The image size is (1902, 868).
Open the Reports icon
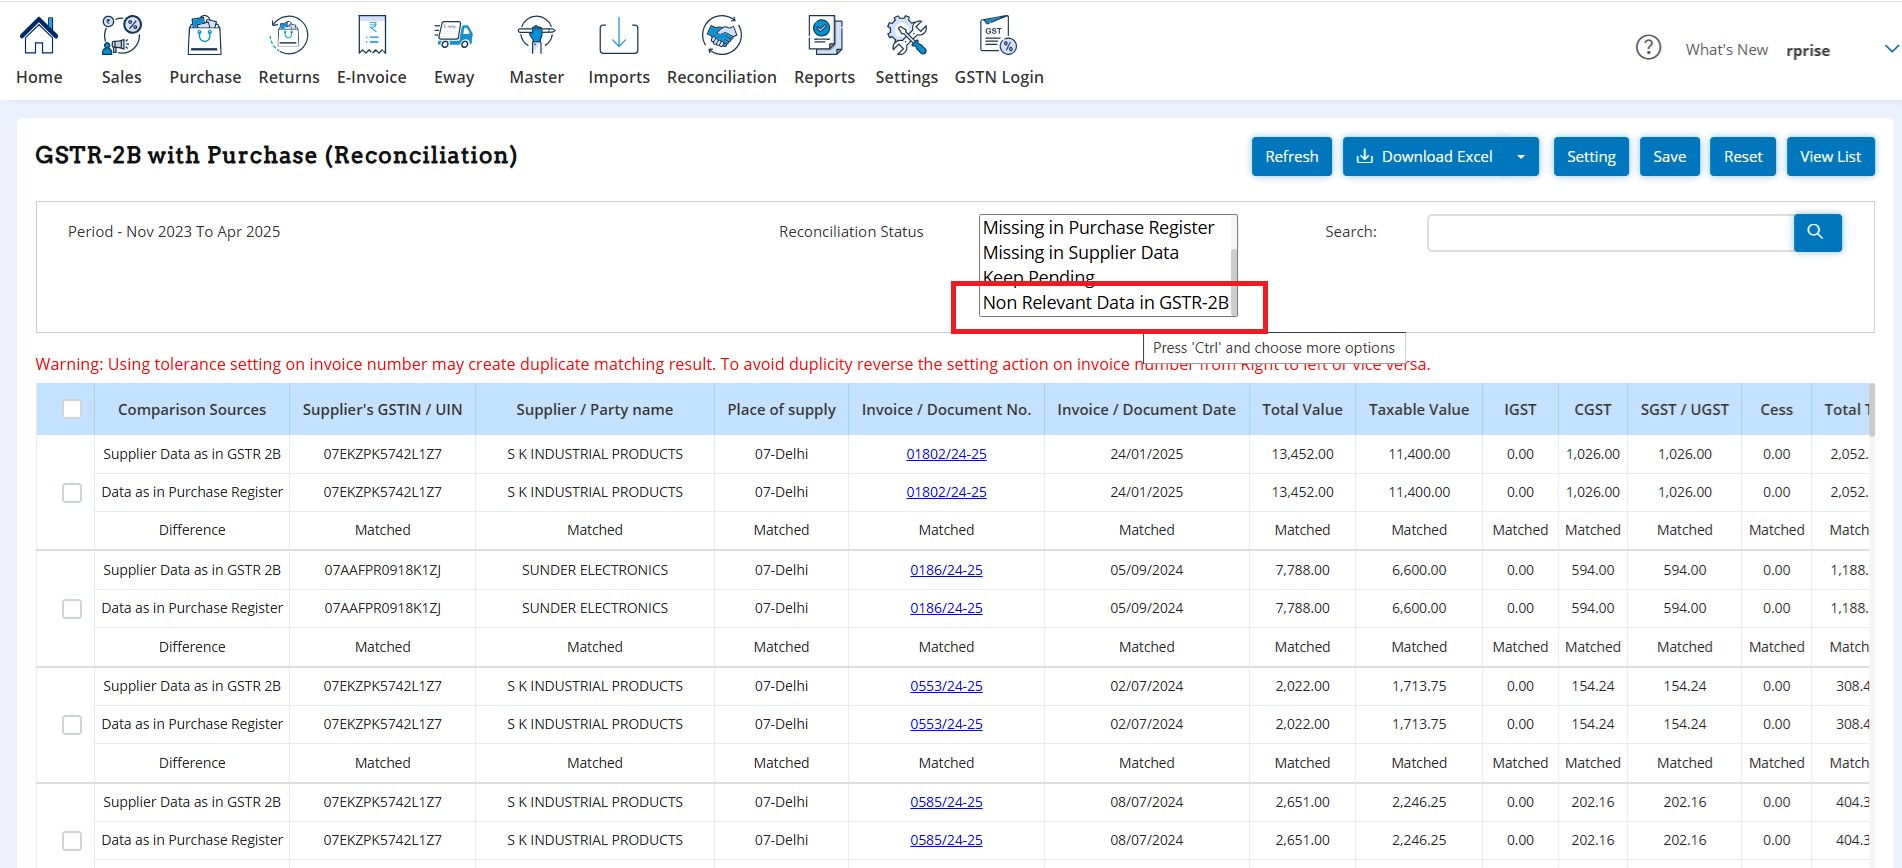[x=825, y=36]
